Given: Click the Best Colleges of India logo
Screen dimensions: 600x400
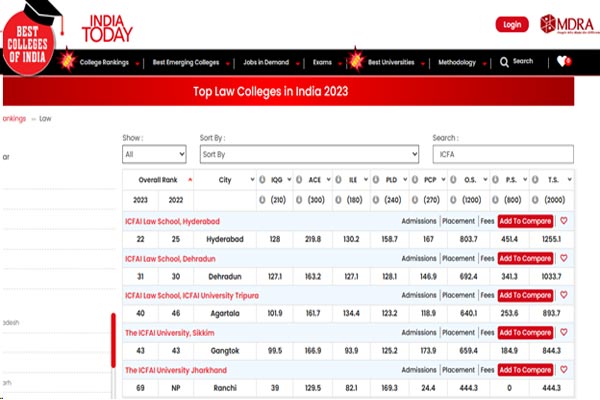Looking at the screenshot, I should pos(30,38).
